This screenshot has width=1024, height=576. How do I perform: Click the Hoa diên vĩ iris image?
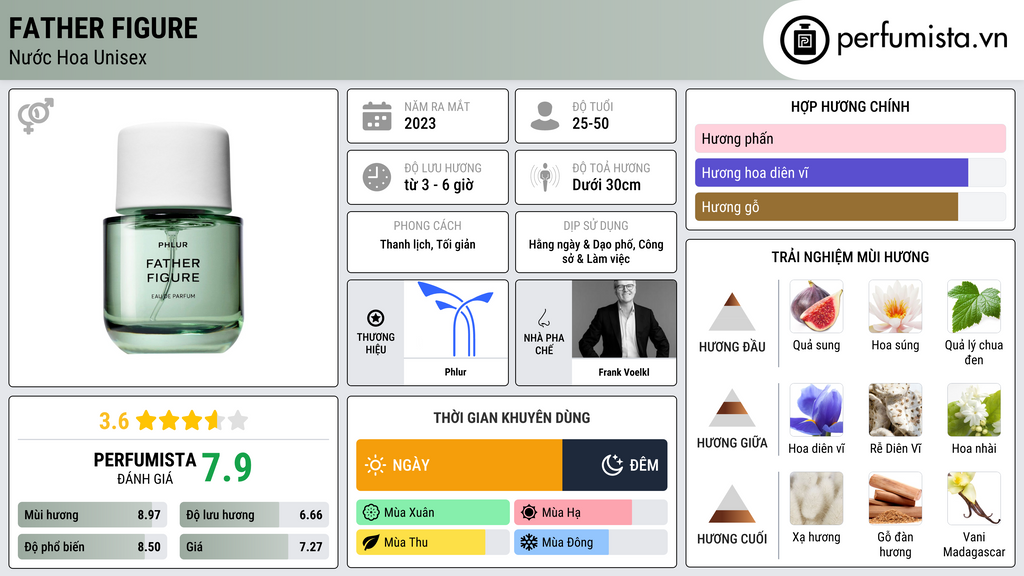coord(816,409)
